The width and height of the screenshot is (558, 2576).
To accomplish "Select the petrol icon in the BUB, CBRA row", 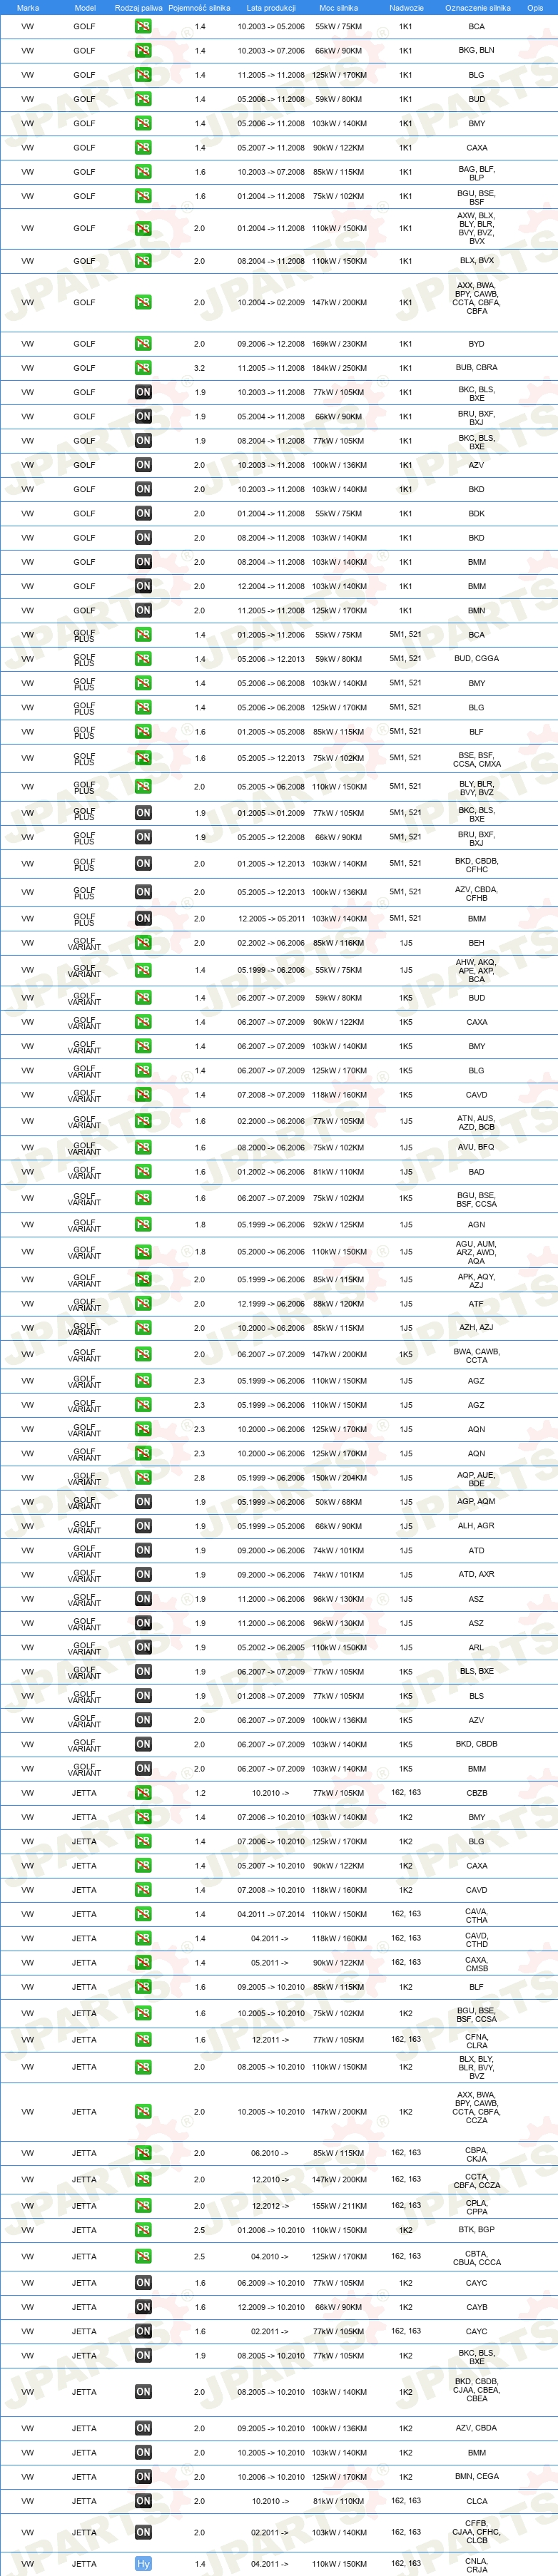I will point(143,368).
